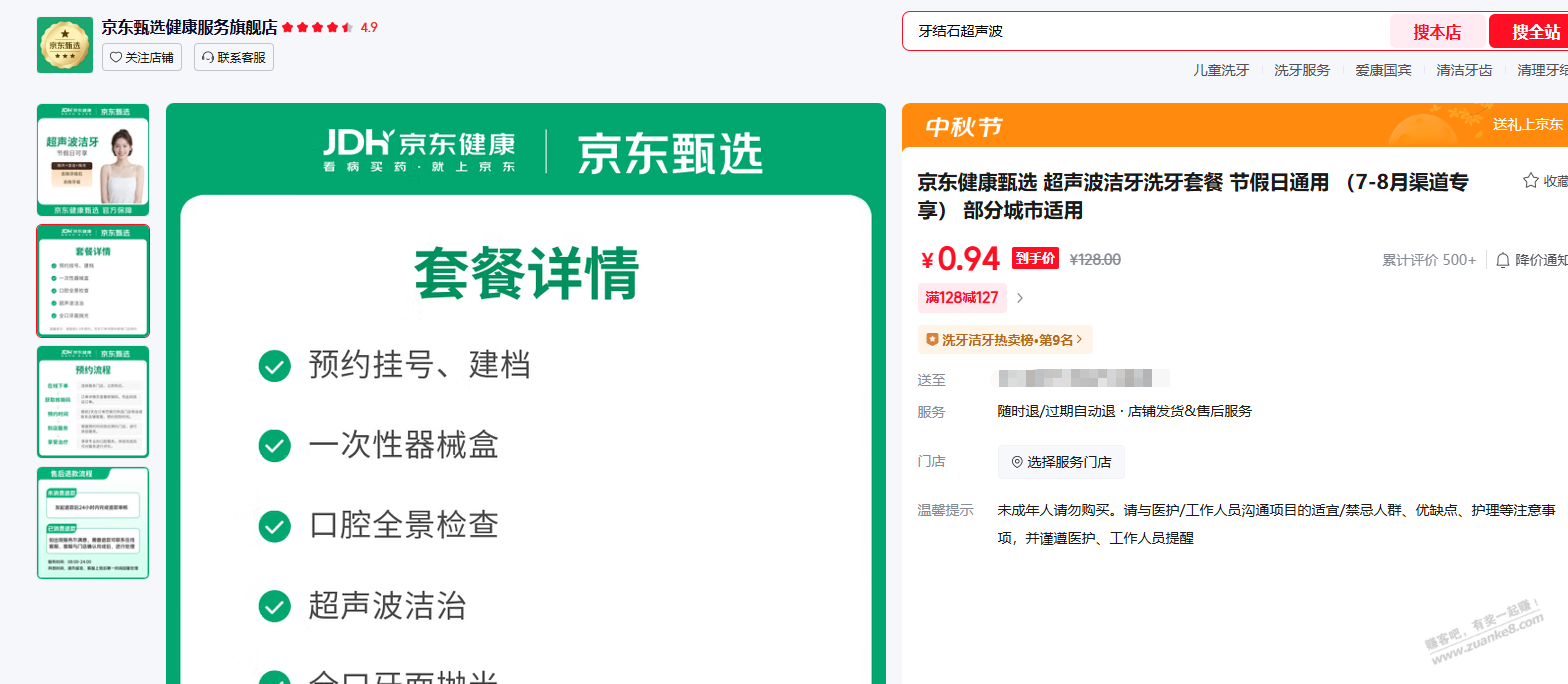Viewport: 1568px width, 684px height.
Task: Open the 送至 delivery address selector
Action: (1084, 379)
